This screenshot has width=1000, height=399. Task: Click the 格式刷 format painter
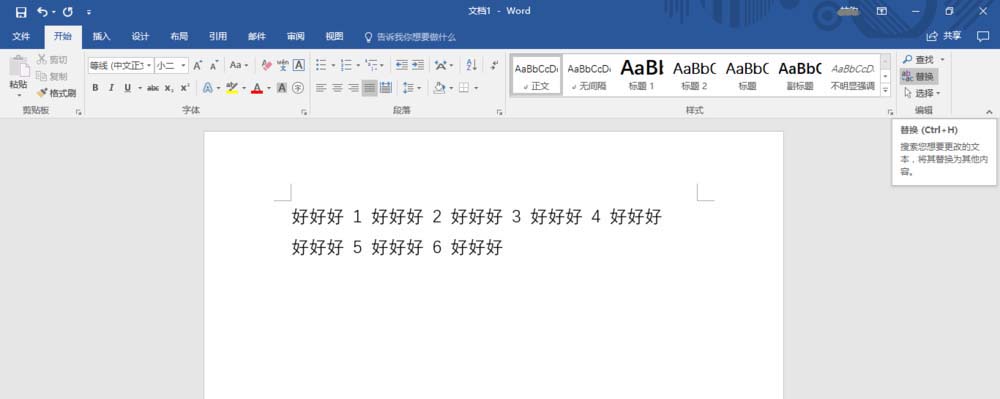[56, 93]
